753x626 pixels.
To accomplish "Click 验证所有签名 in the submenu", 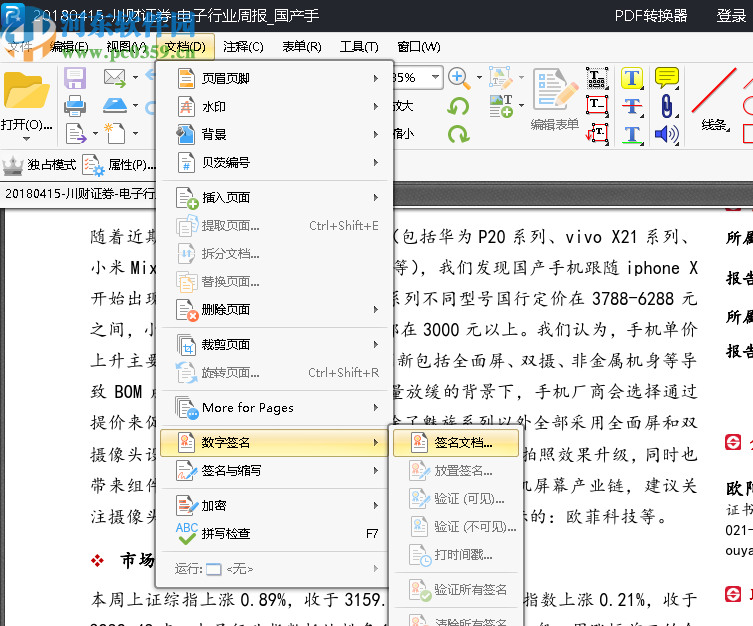I will point(456,590).
